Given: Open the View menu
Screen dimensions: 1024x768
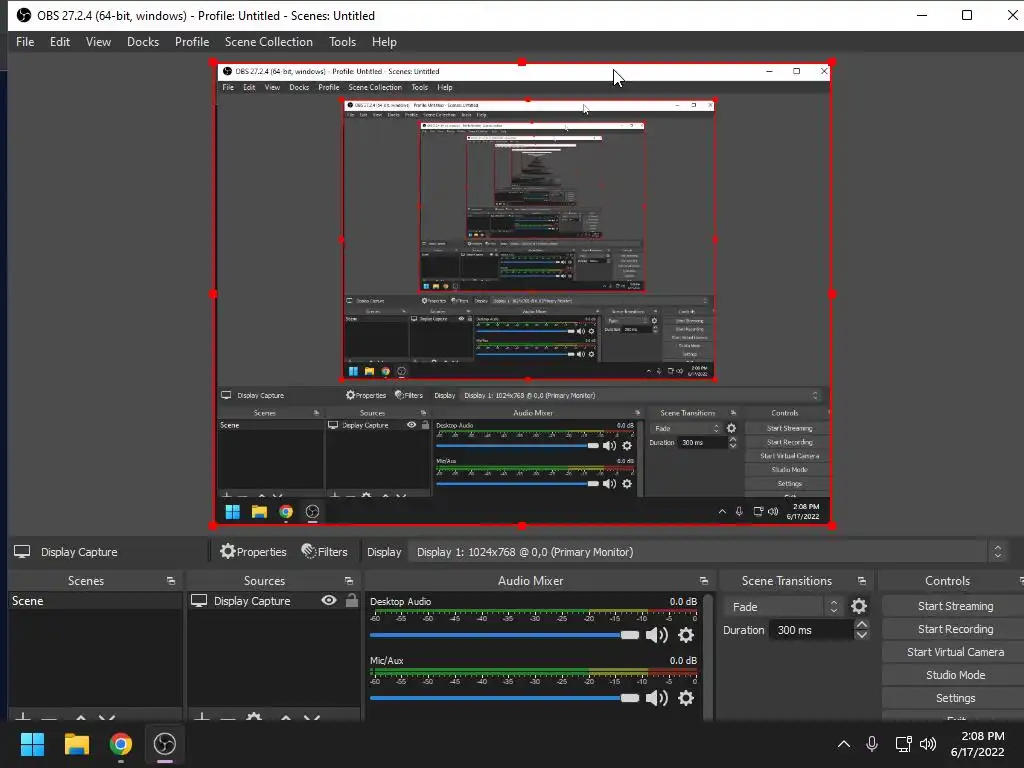Looking at the screenshot, I should click(98, 42).
